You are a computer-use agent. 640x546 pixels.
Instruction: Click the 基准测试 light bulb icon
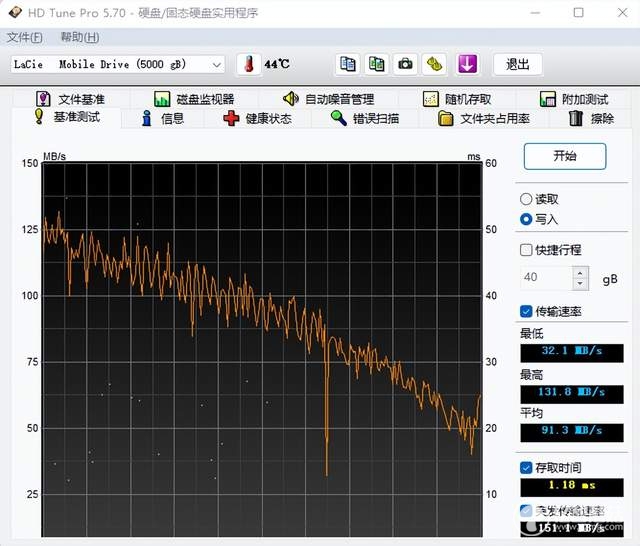click(39, 117)
